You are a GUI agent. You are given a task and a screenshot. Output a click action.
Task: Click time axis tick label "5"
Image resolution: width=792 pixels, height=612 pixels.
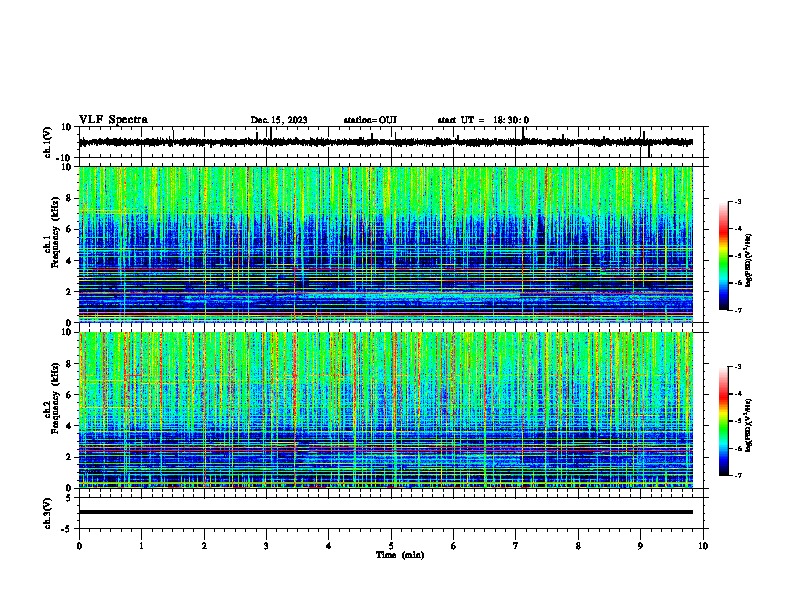click(391, 546)
